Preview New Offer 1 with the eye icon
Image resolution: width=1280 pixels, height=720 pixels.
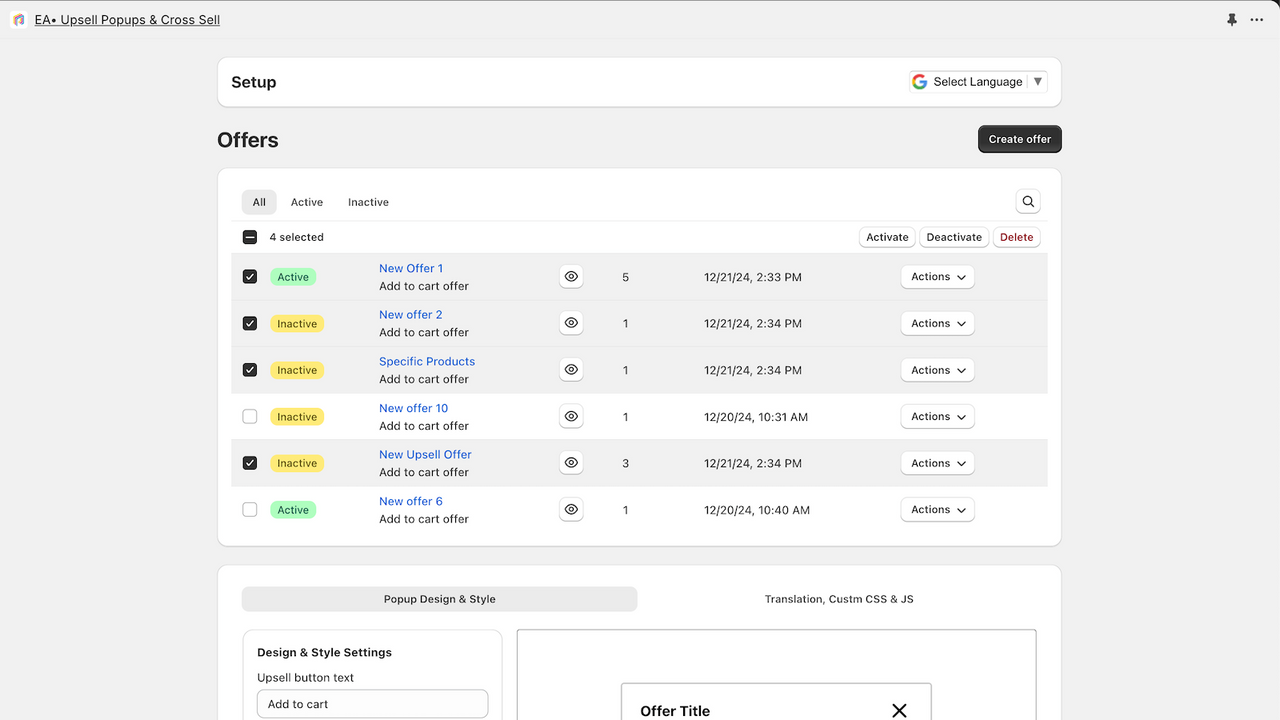pos(571,277)
